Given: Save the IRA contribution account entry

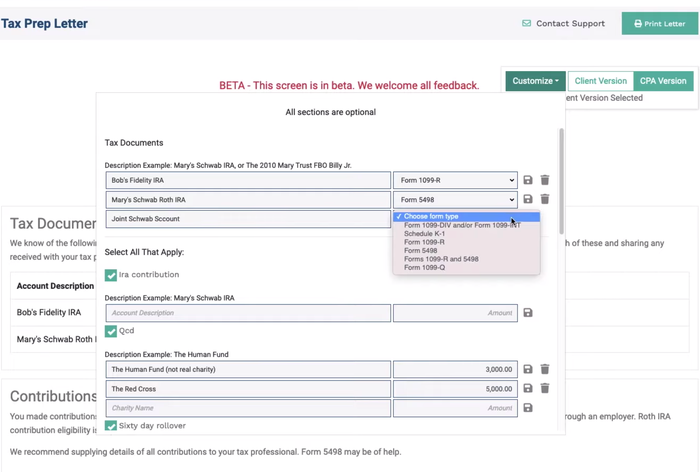Looking at the screenshot, I should click(528, 313).
